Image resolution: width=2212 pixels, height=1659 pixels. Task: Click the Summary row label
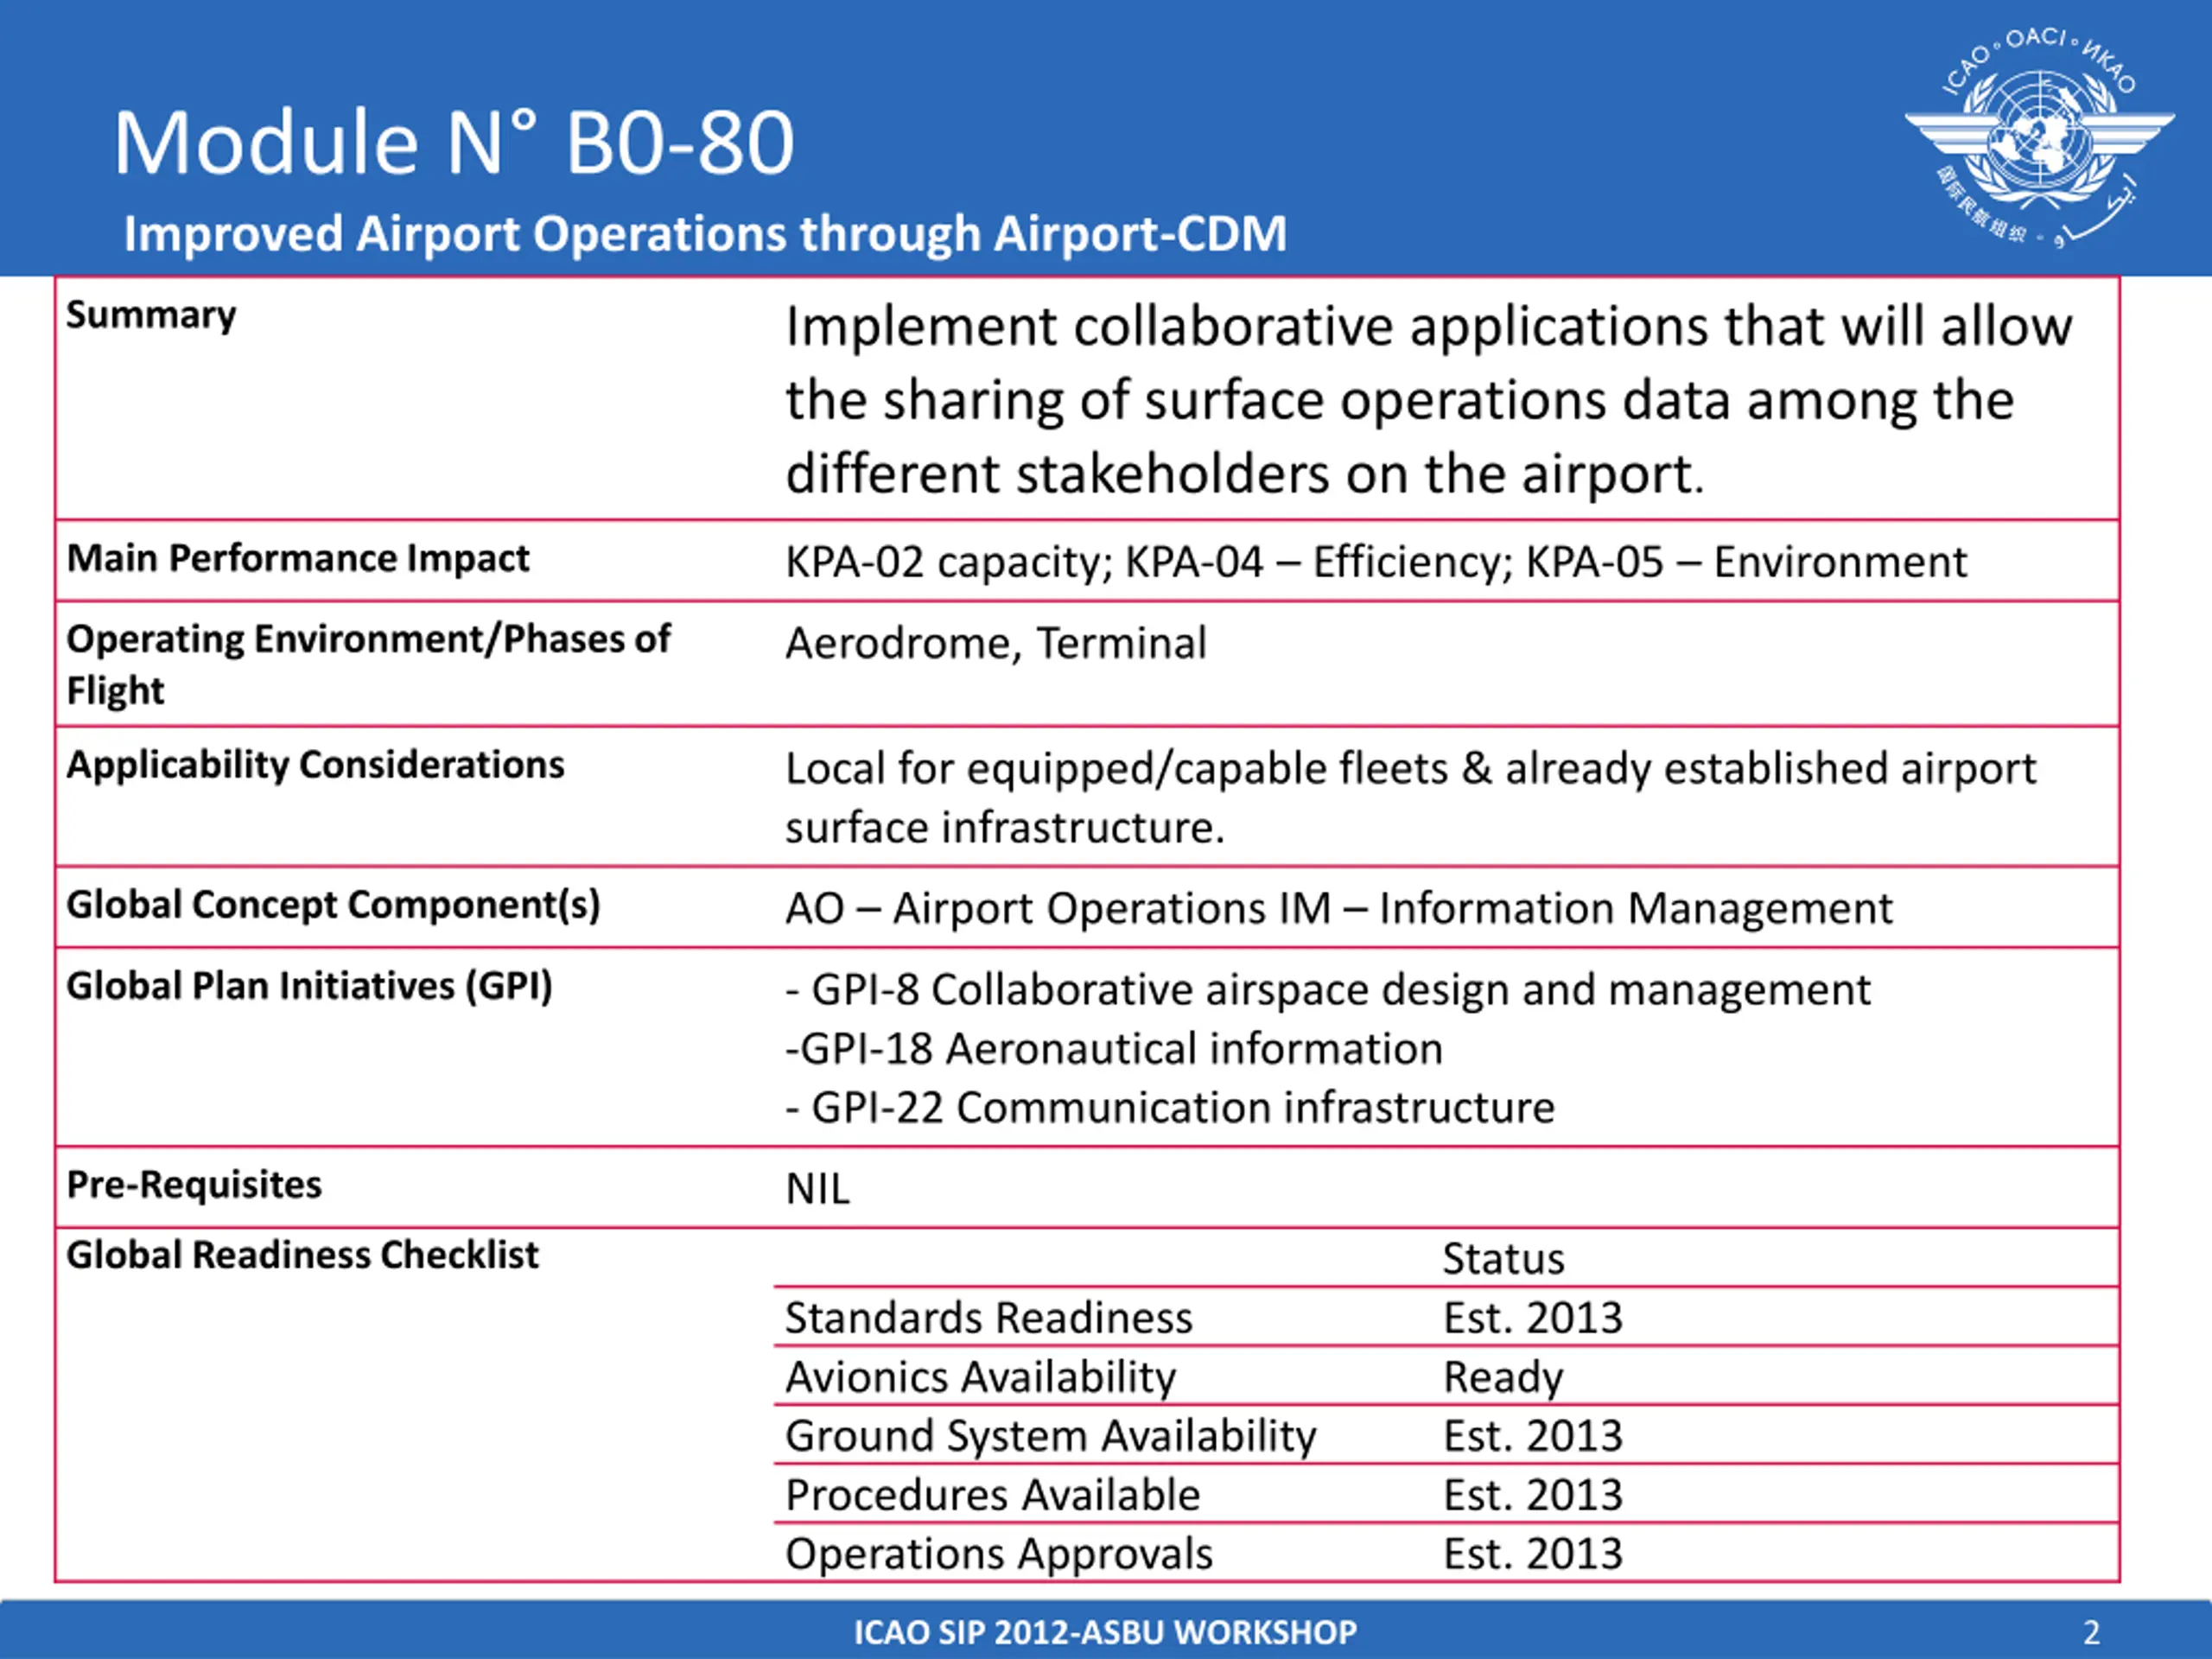pos(151,315)
